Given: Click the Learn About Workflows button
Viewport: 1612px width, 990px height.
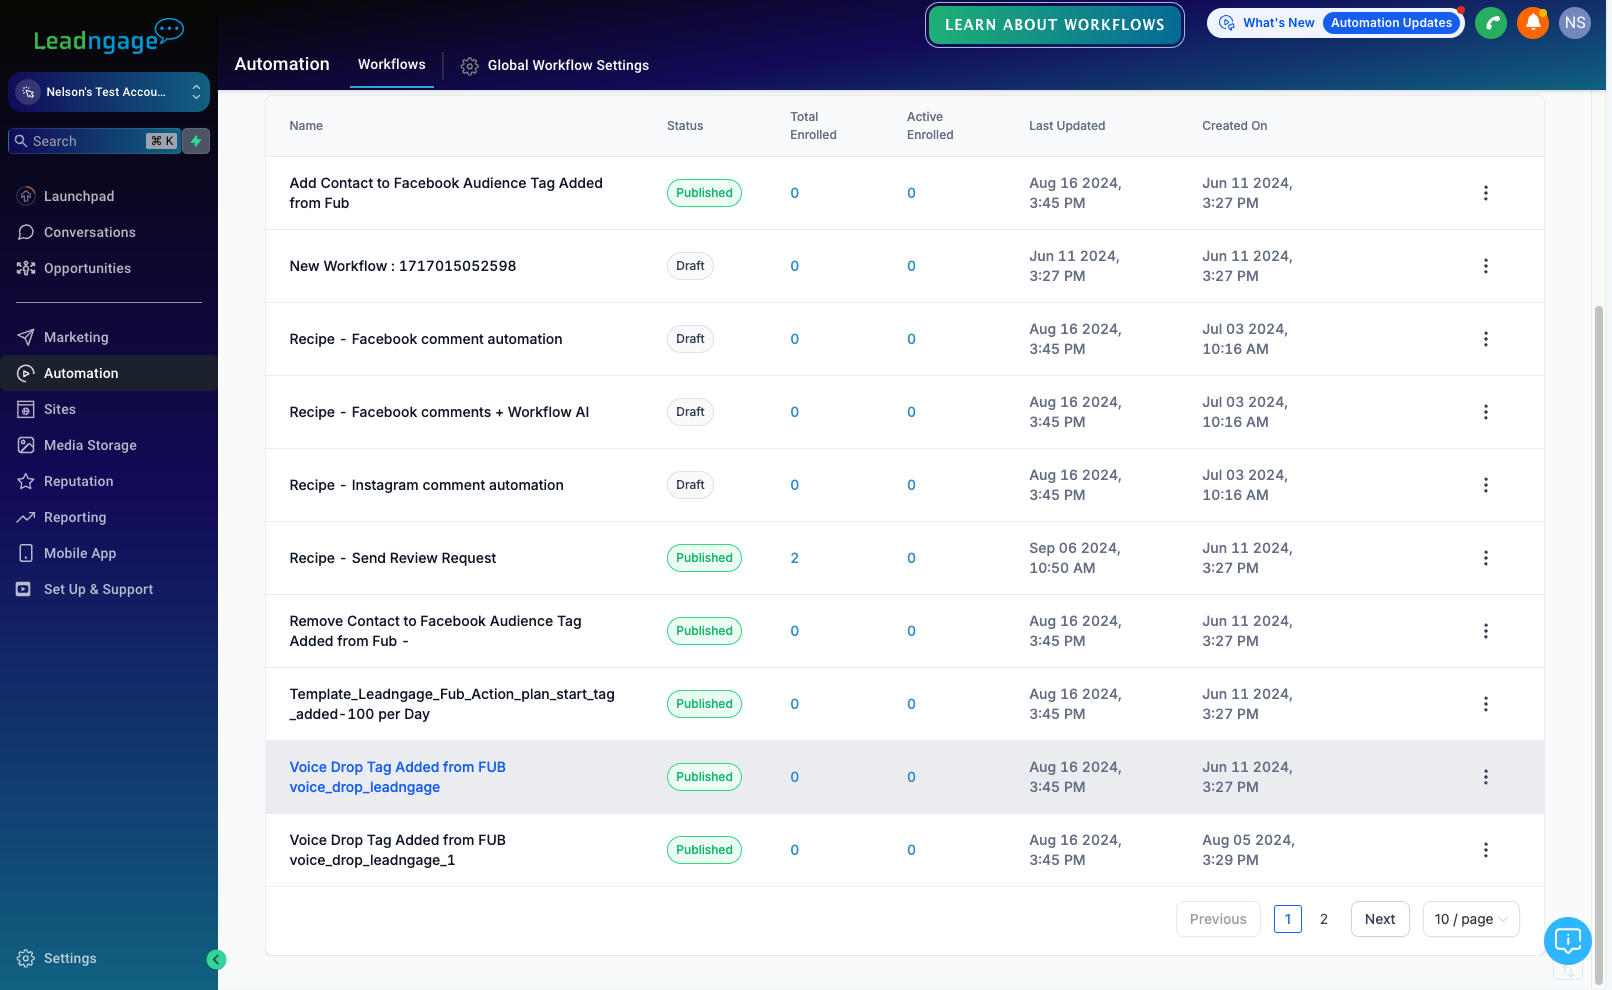Looking at the screenshot, I should [1054, 25].
